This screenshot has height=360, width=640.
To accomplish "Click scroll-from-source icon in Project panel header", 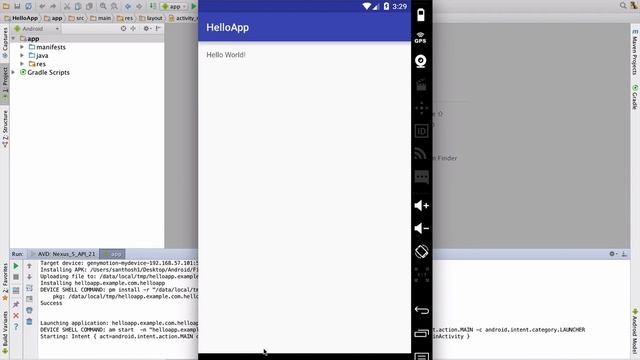I will click(123, 29).
